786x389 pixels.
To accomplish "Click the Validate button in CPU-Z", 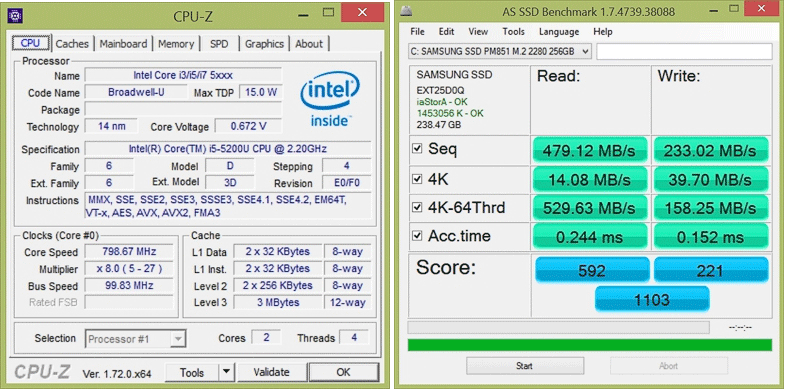I will click(271, 372).
